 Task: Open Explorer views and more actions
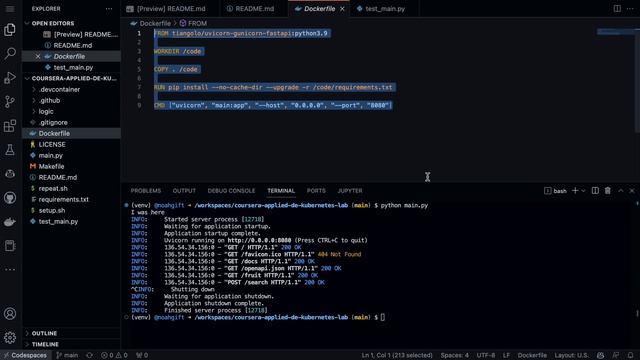coord(109,9)
